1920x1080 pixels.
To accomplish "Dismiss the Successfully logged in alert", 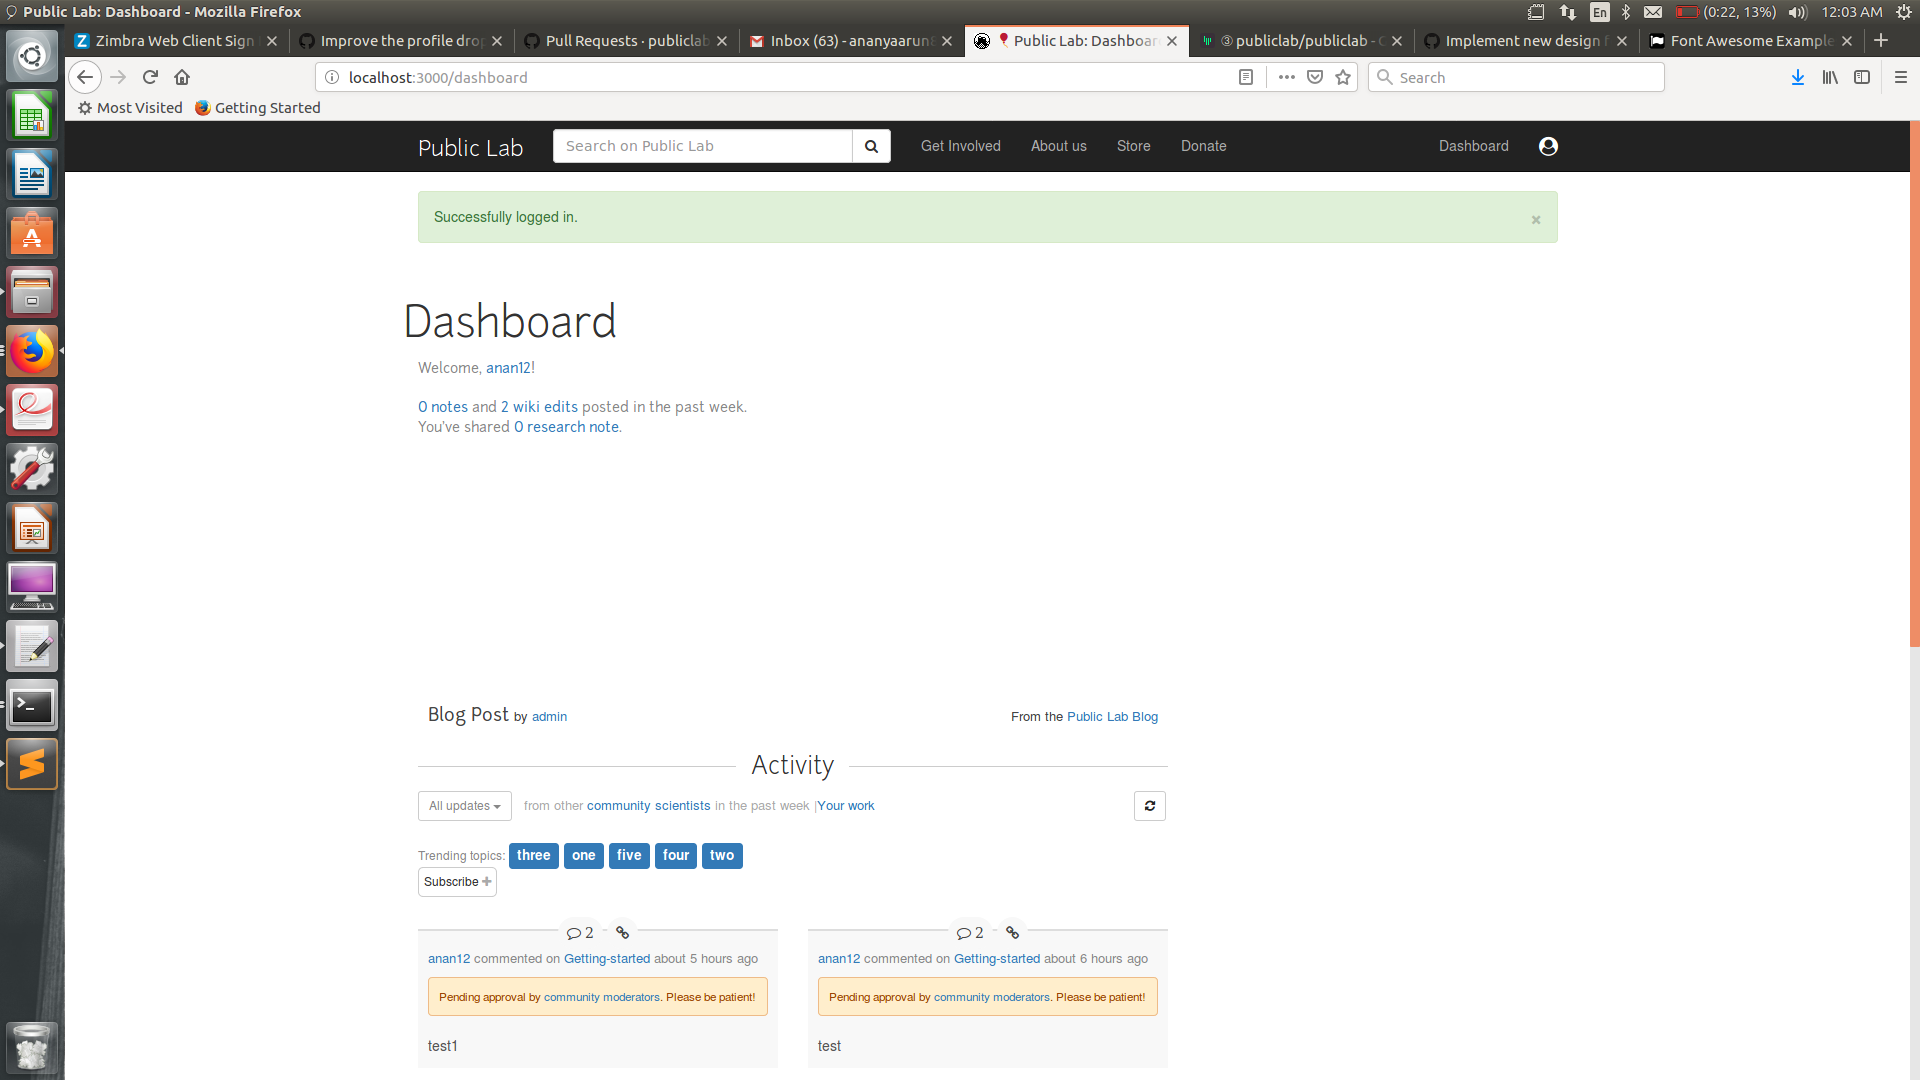I will (x=1535, y=220).
